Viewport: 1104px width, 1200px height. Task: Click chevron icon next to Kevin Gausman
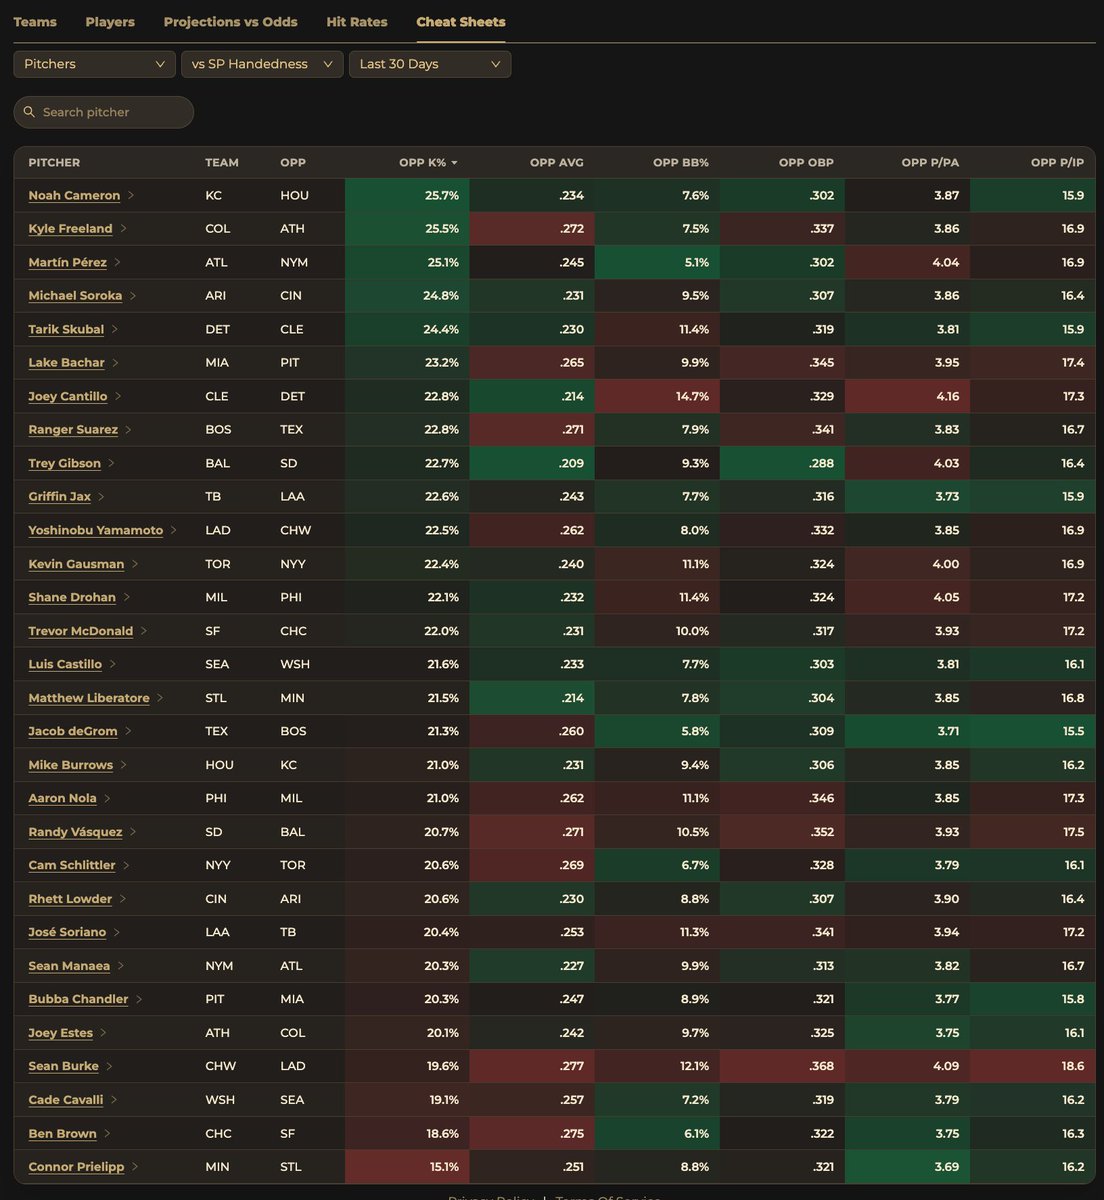(x=135, y=564)
